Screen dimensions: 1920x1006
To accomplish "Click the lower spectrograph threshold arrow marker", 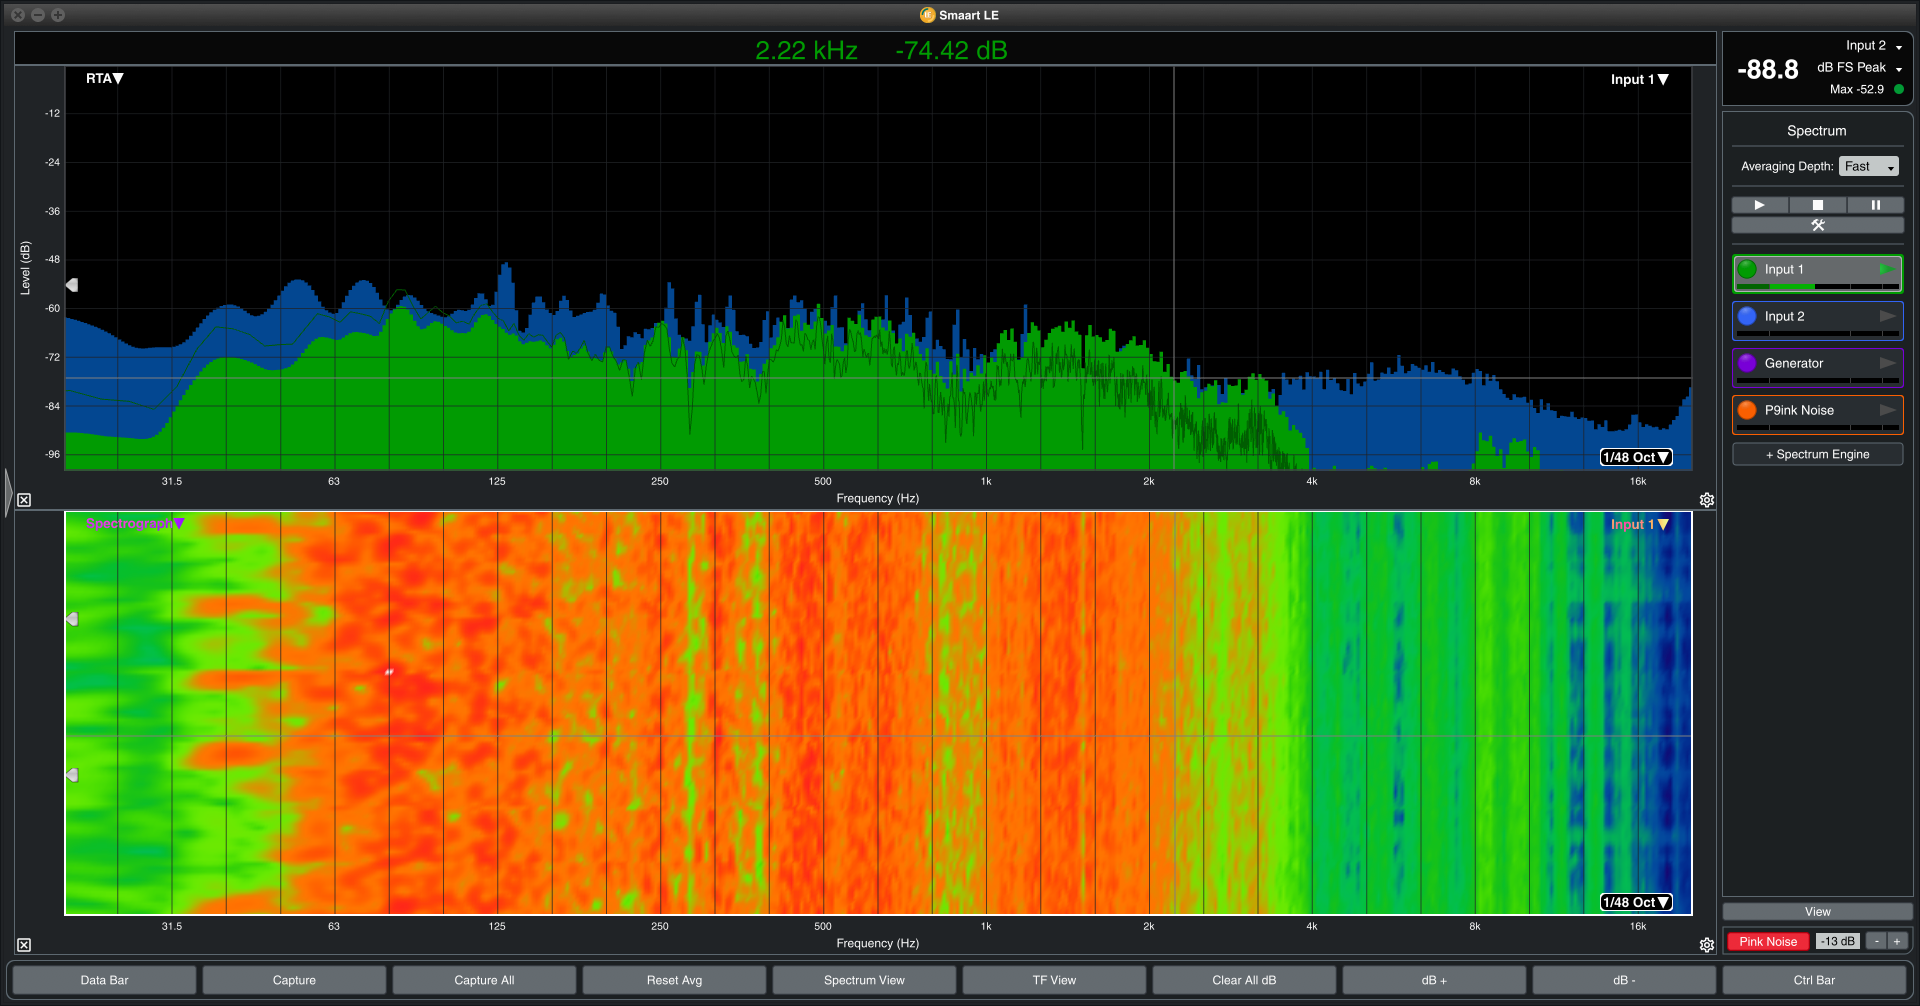I will tap(72, 775).
